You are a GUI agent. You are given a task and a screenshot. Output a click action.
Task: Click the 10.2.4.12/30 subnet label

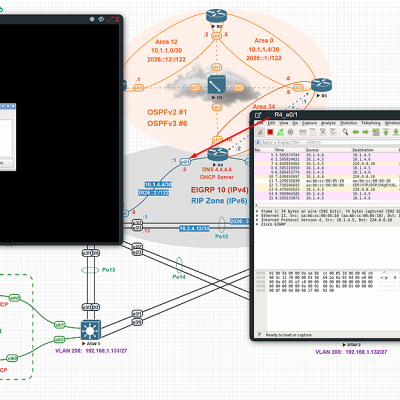(x=194, y=228)
